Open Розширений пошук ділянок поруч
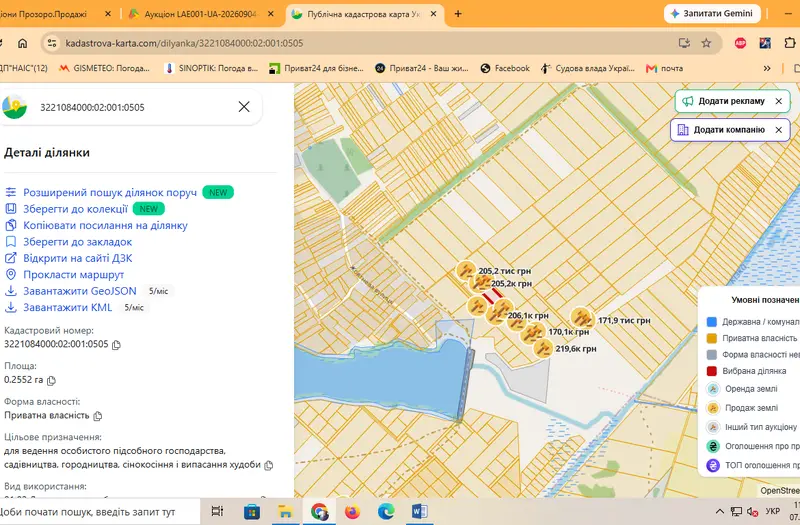Image resolution: width=800 pixels, height=525 pixels. pyautogui.click(x=110, y=192)
